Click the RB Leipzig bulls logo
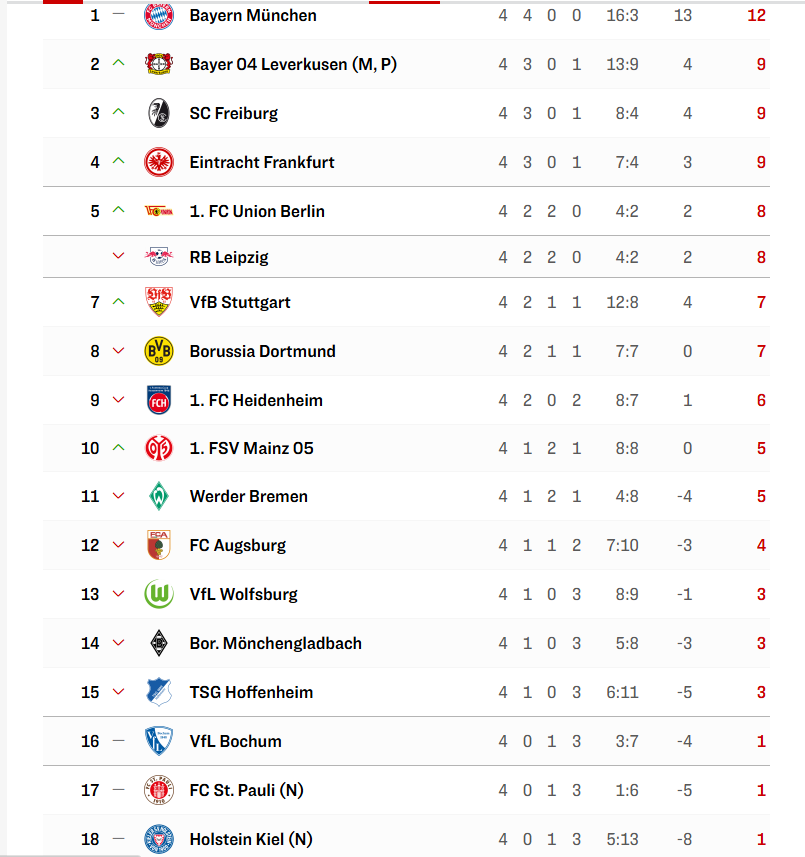Screen dimensions: 805x857 (158, 256)
